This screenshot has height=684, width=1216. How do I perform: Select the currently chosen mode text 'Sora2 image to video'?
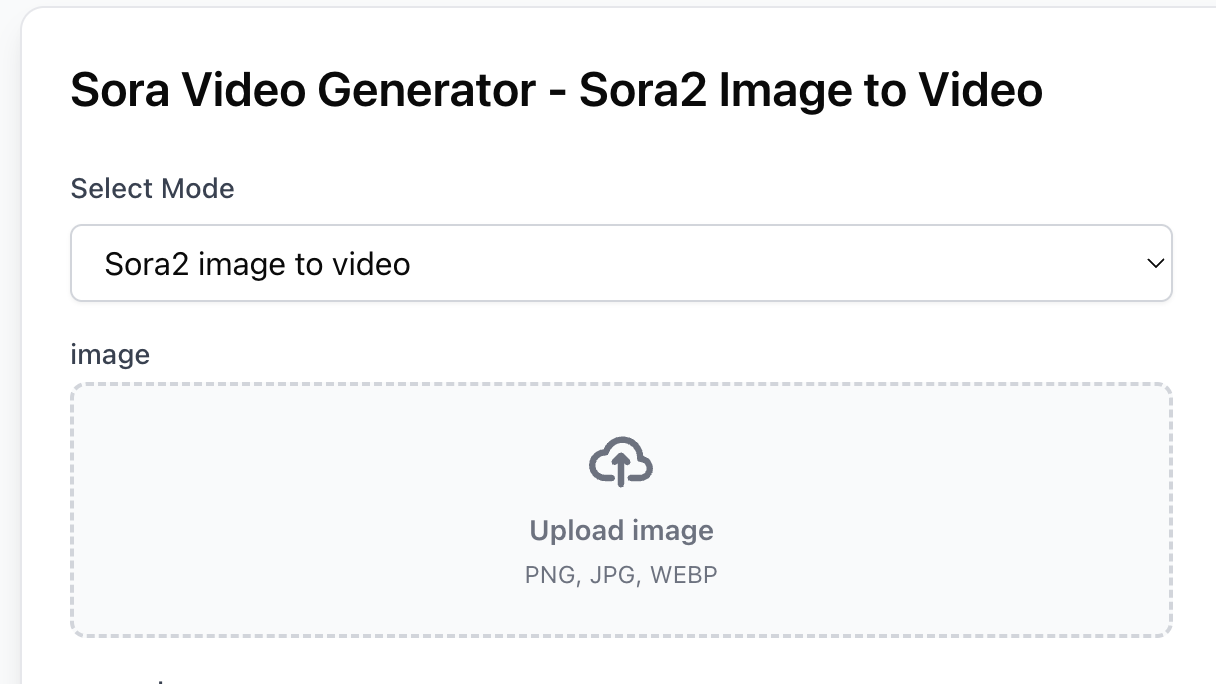pyautogui.click(x=257, y=263)
